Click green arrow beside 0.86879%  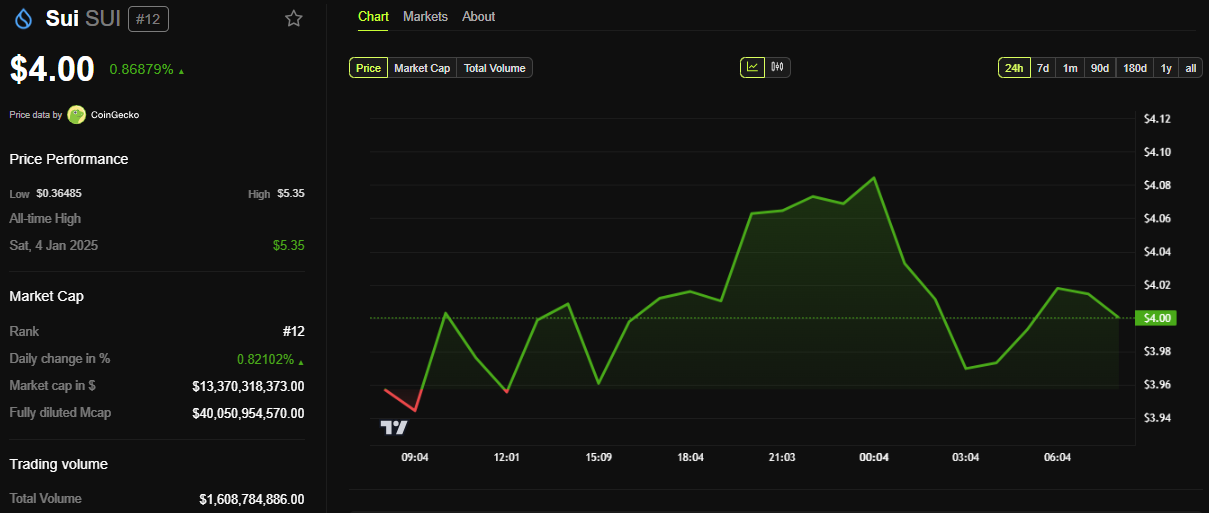click(x=181, y=71)
